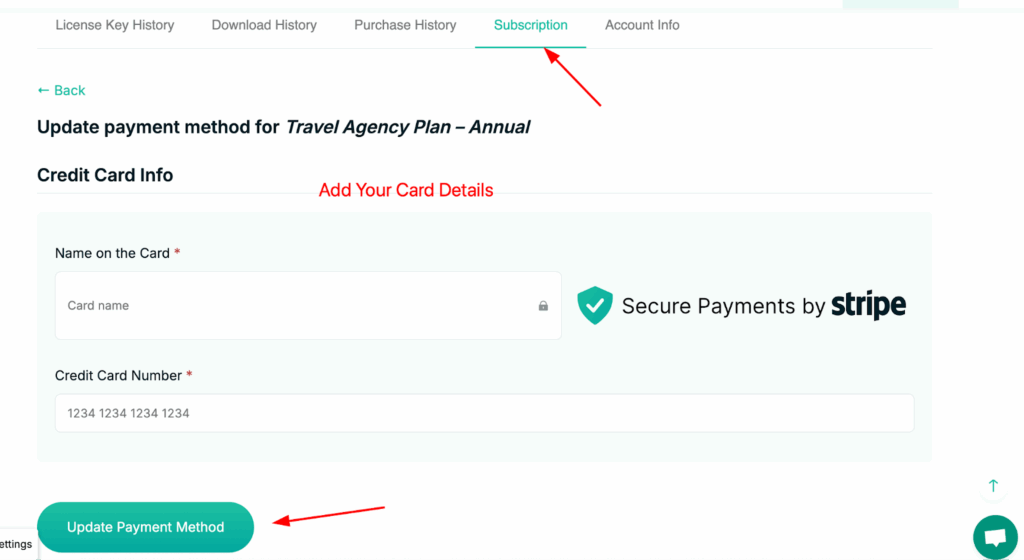Viewport: 1024px width, 560px height.
Task: Open the live chat bubble widget
Action: point(994,538)
